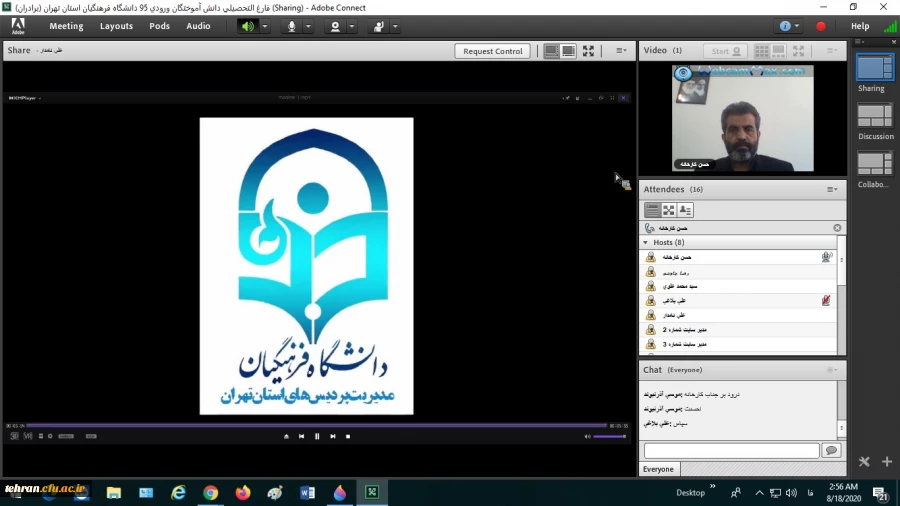Open the Layouts menu
900x506 pixels.
click(116, 26)
